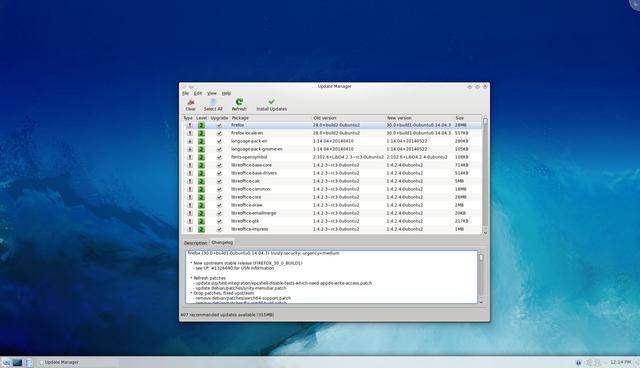Open the View menu
Viewport: 640px width, 368px height.
[x=212, y=93]
